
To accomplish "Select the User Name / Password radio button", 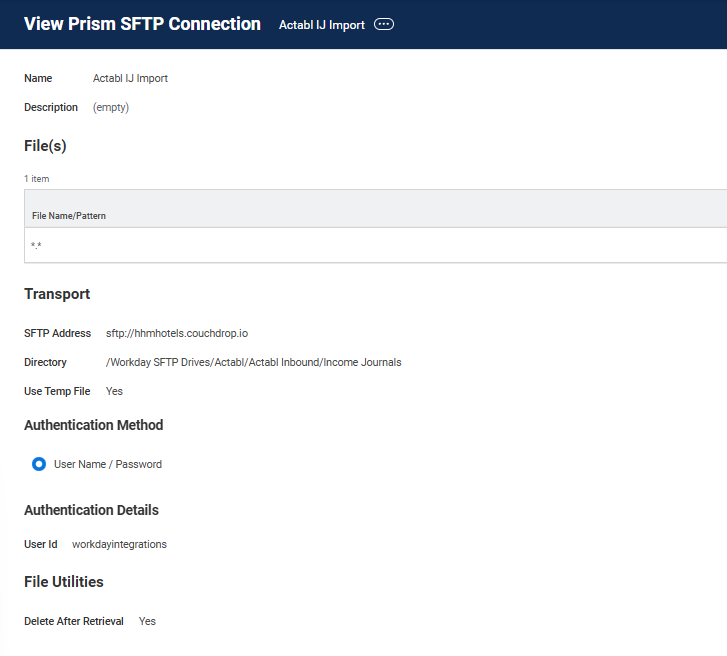I will 39,464.
